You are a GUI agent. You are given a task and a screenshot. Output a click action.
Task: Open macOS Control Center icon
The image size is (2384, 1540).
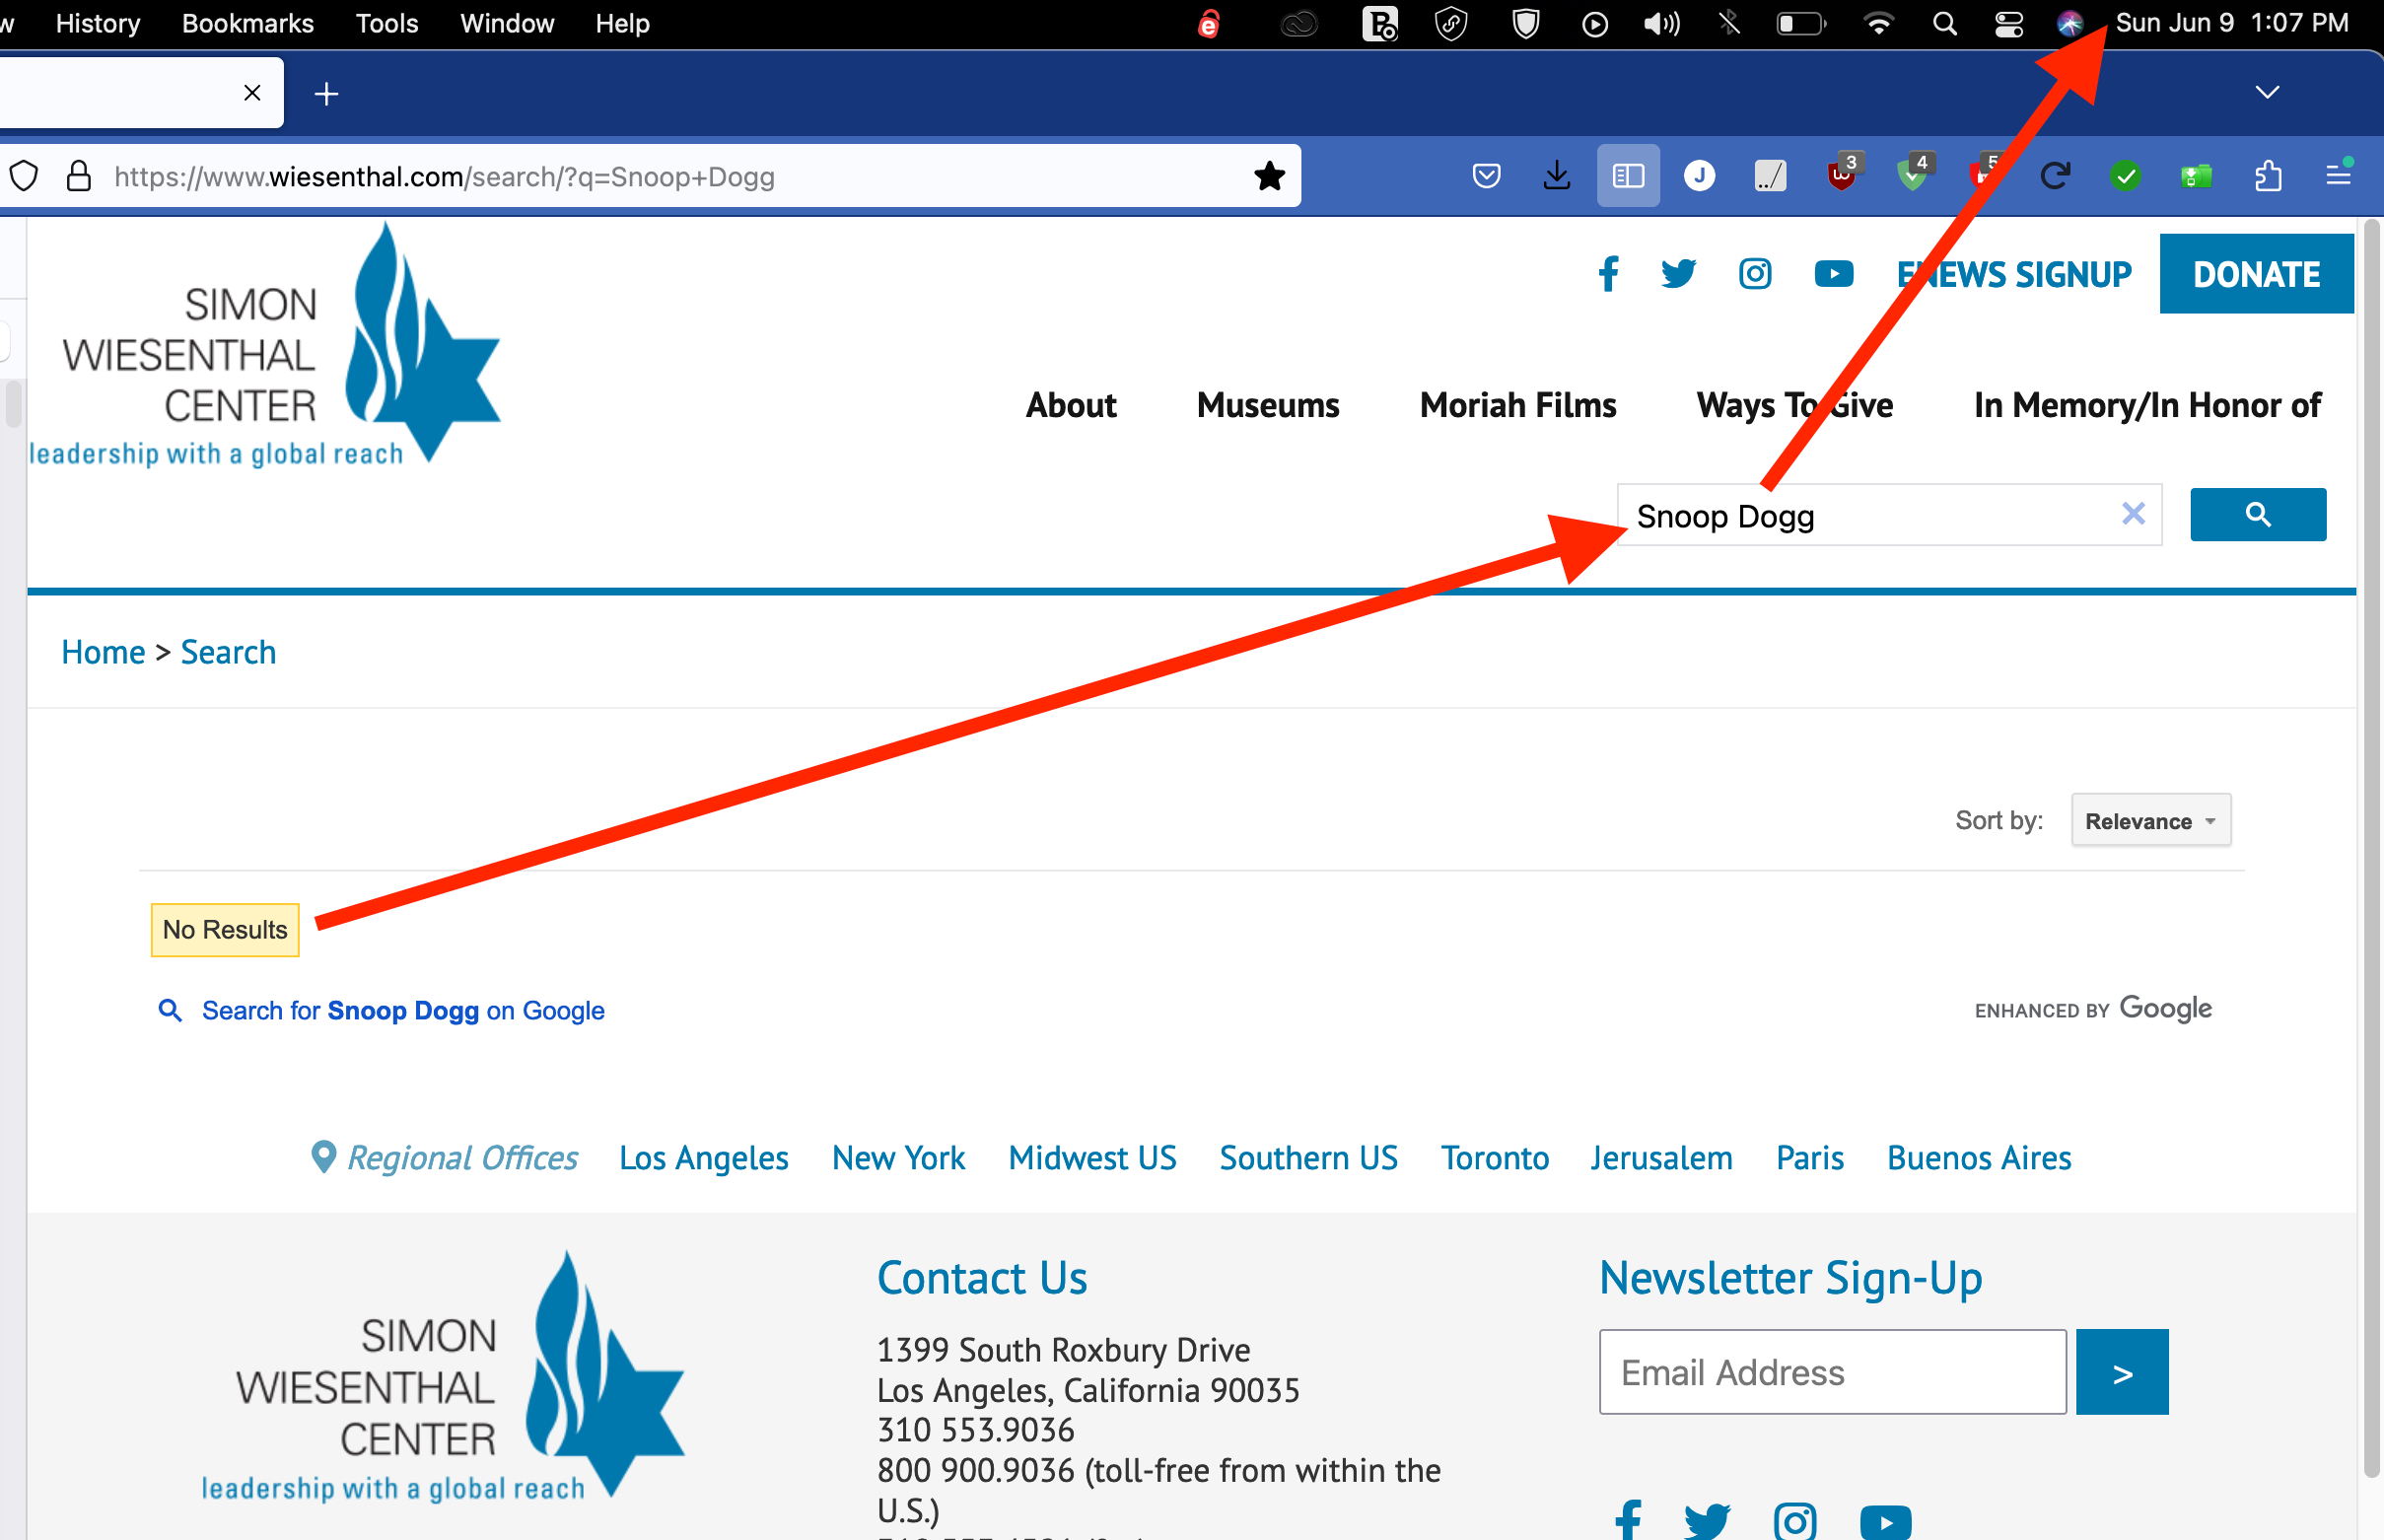(x=2008, y=23)
